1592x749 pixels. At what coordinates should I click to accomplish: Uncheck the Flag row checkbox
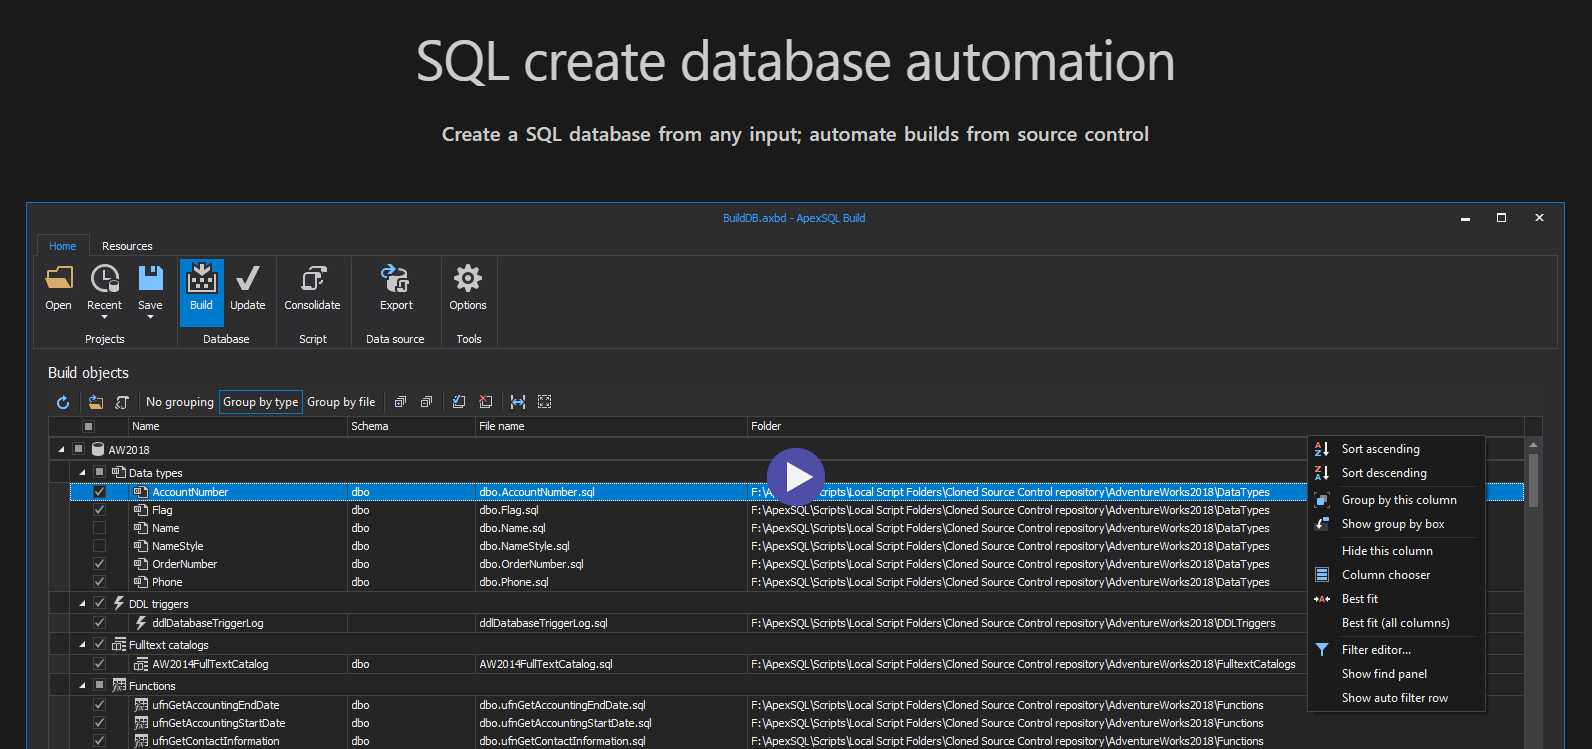pos(99,510)
